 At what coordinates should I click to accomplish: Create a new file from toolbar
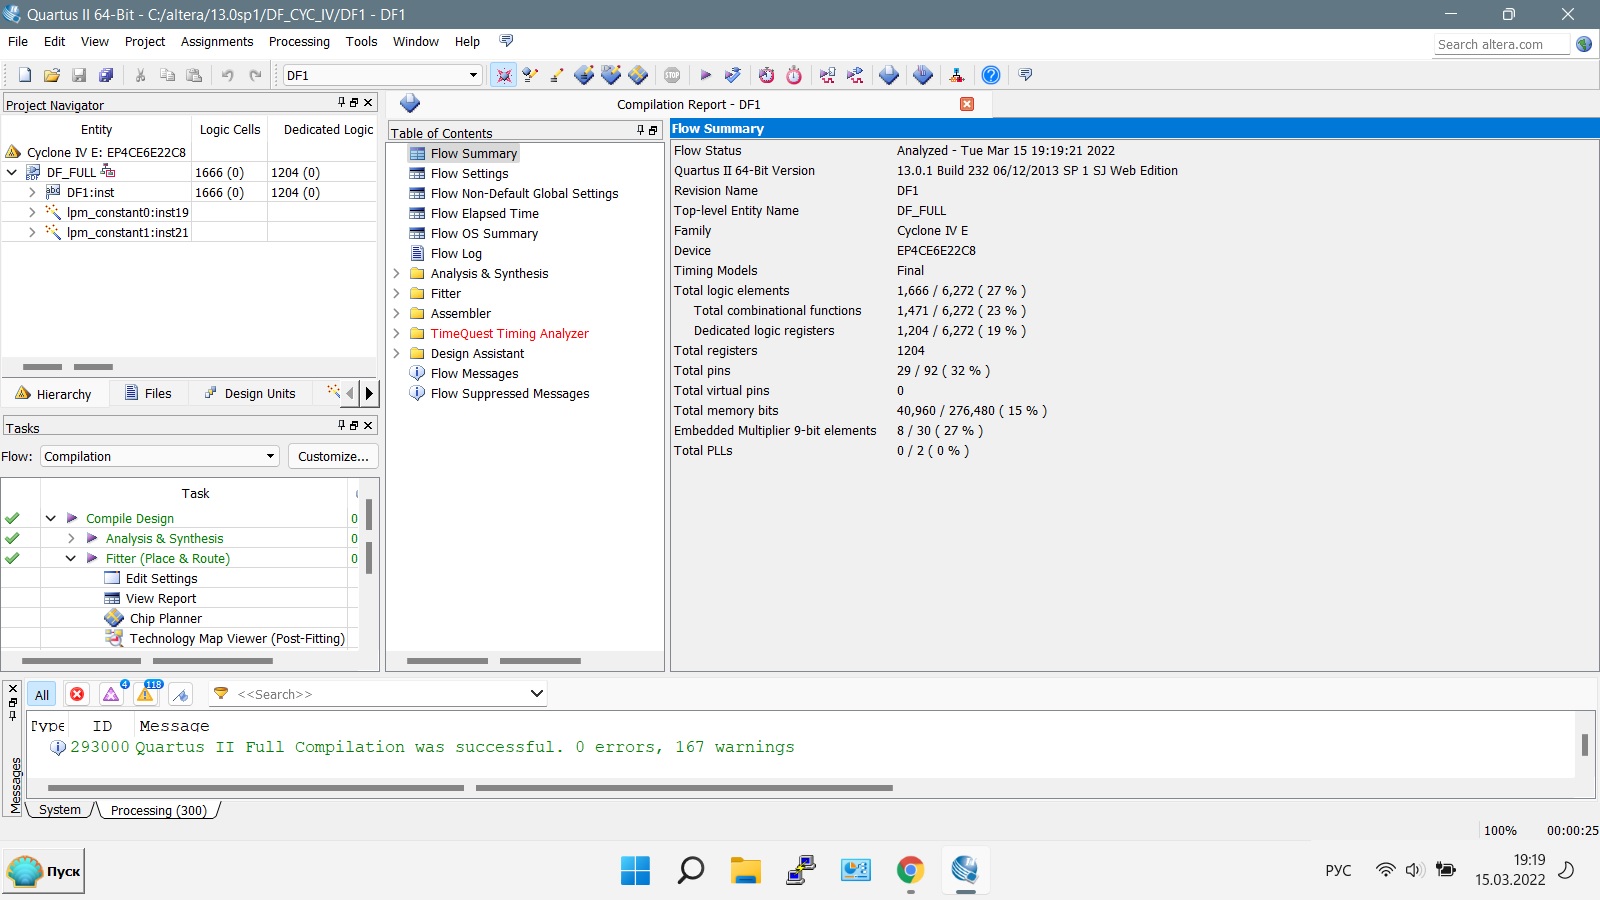click(25, 75)
